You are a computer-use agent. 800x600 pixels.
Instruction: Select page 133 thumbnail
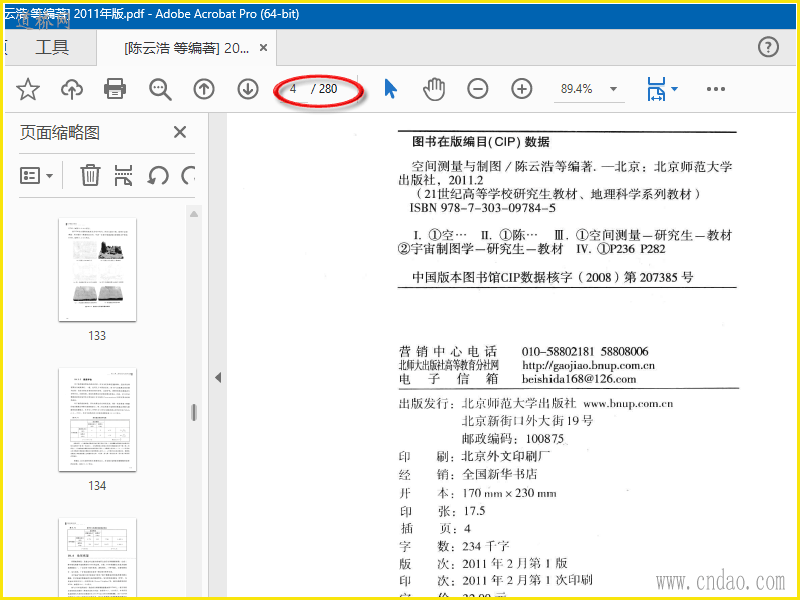[97, 269]
